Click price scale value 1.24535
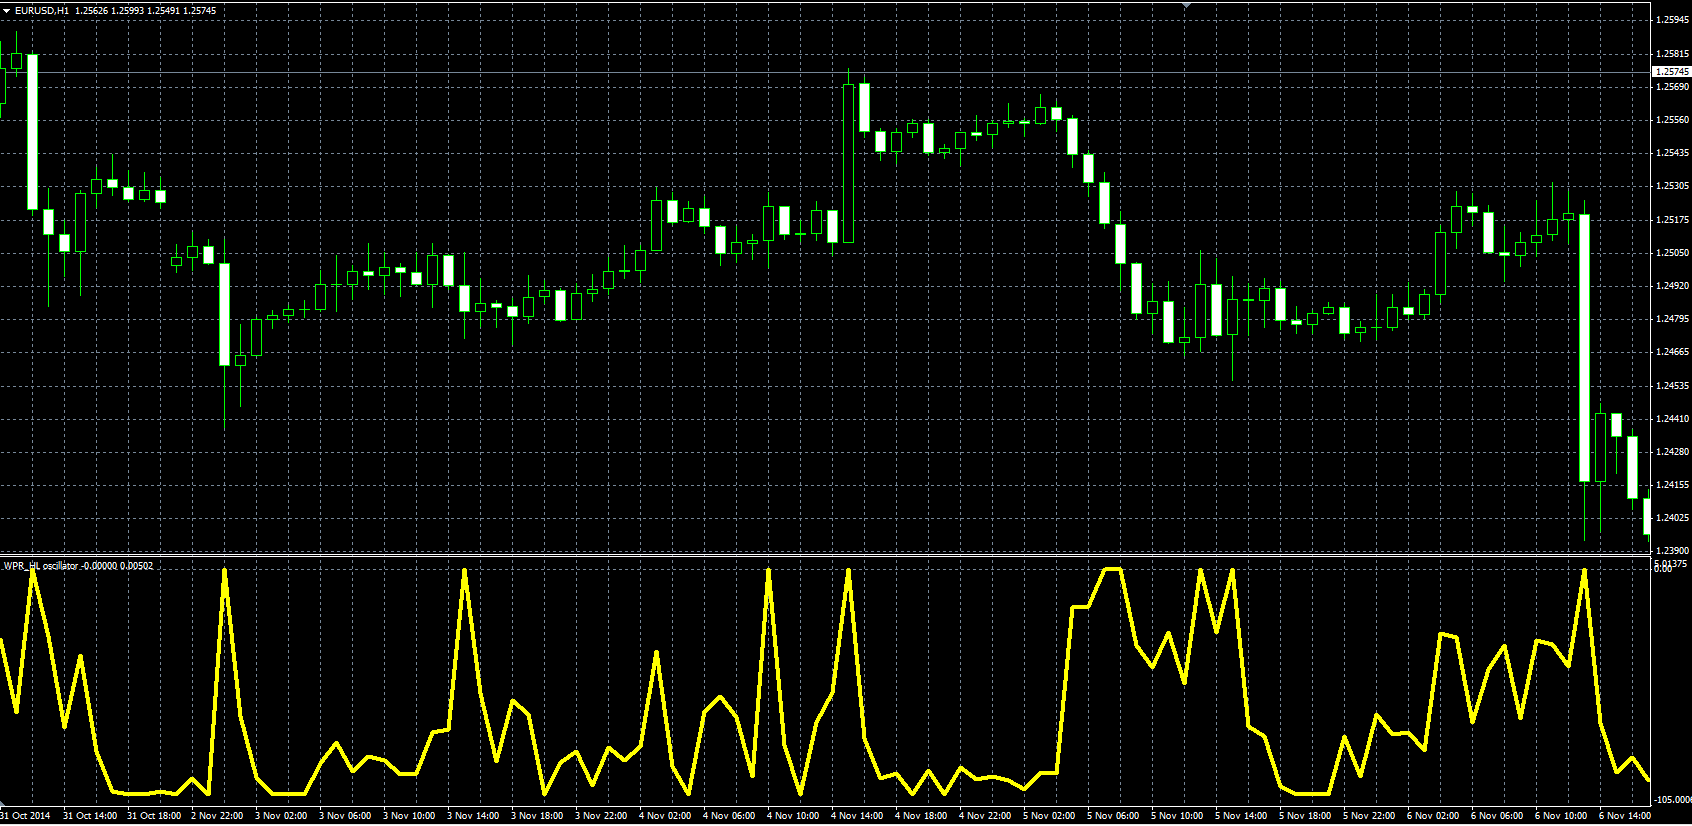Viewport: 1692px width, 826px height. [x=1672, y=386]
